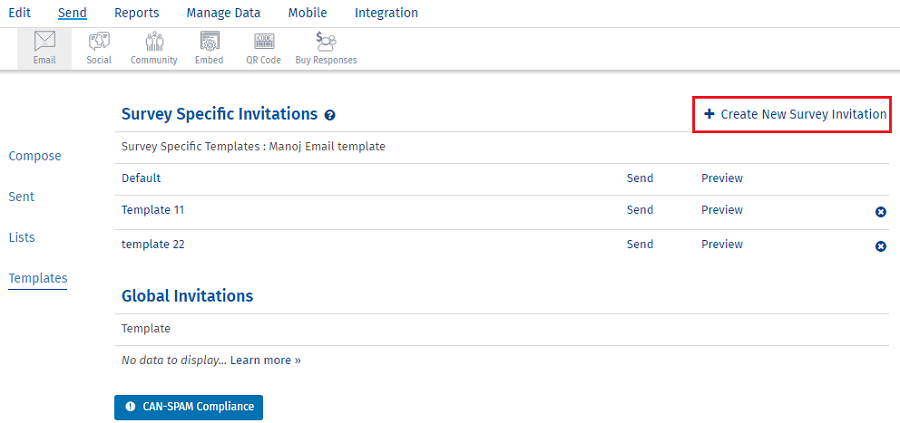Follow the Learn more link
The width and height of the screenshot is (900, 423).
pos(266,360)
